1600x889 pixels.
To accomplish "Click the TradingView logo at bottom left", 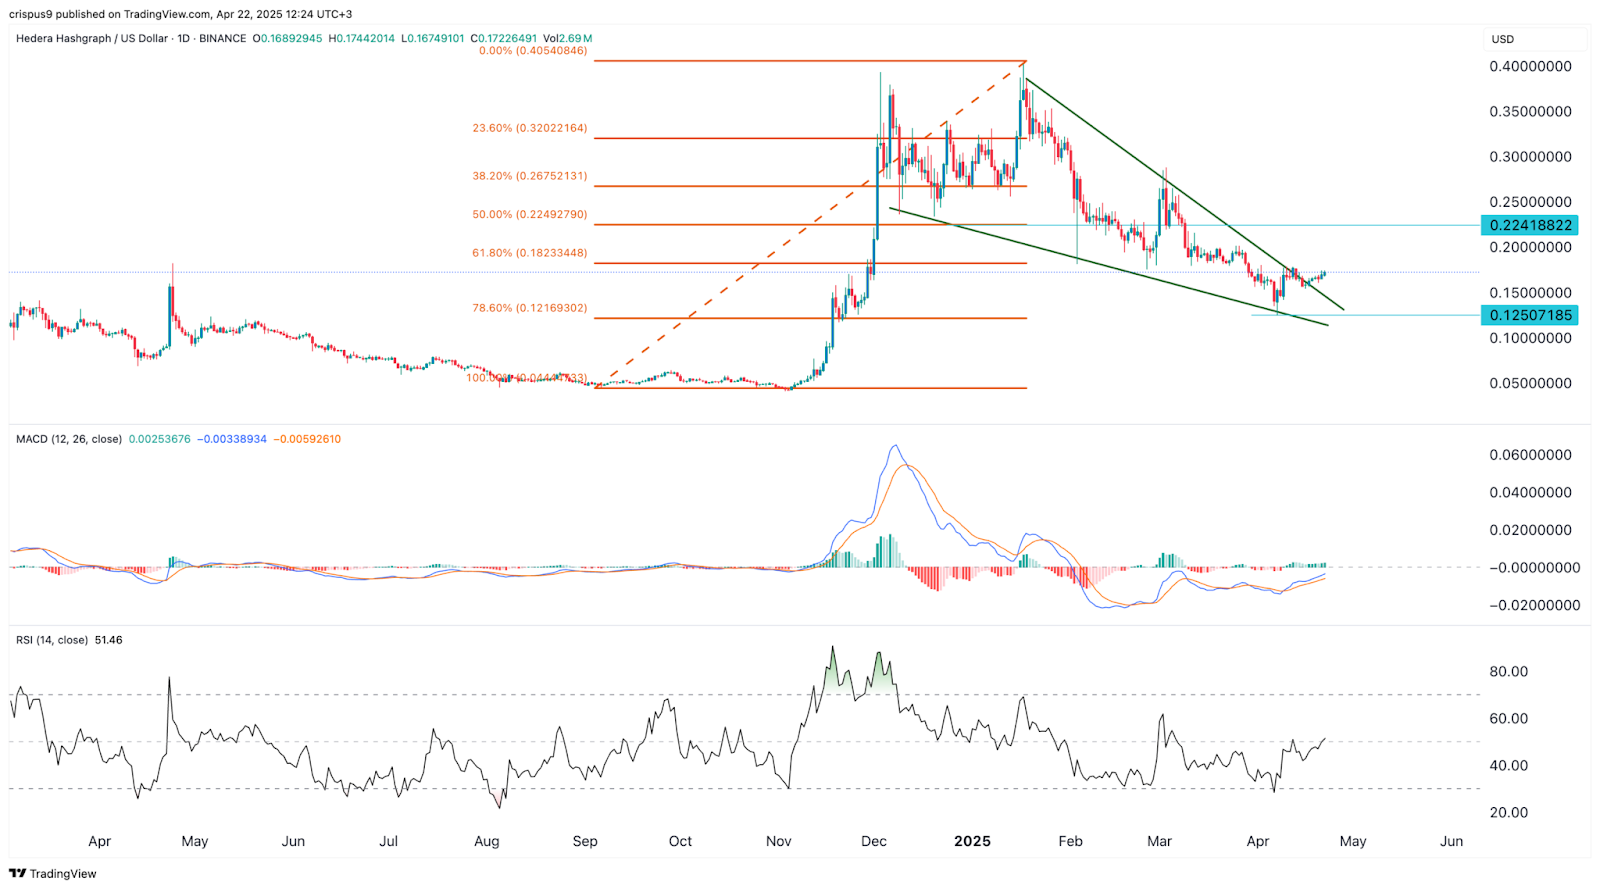I will (x=53, y=873).
